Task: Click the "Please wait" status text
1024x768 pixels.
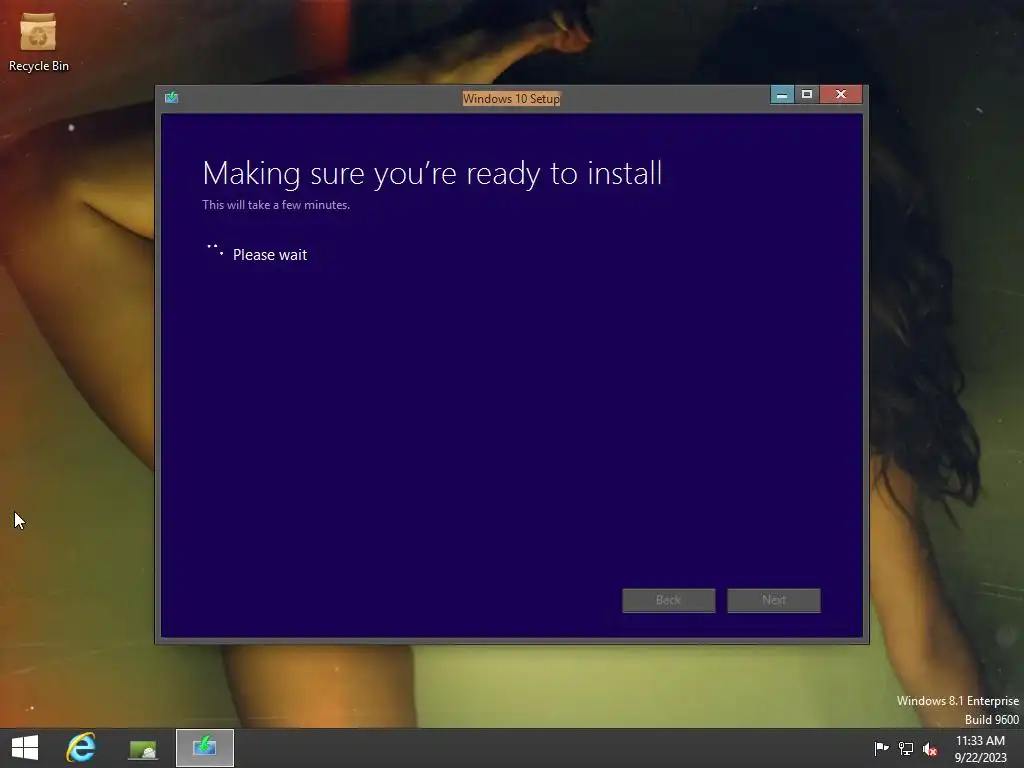Action: click(x=270, y=255)
